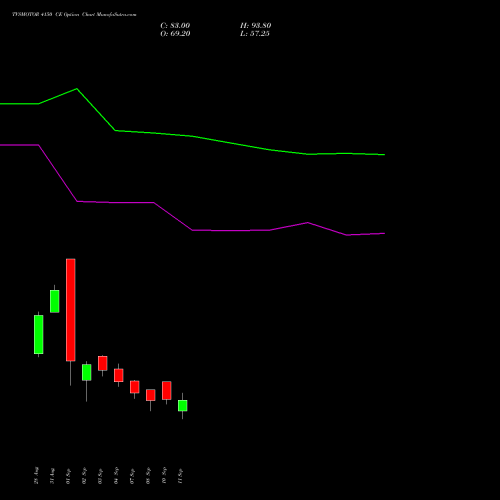The image size is (500, 500).
Task: Click the right end of the purple indicator line
Action: coord(384,233)
